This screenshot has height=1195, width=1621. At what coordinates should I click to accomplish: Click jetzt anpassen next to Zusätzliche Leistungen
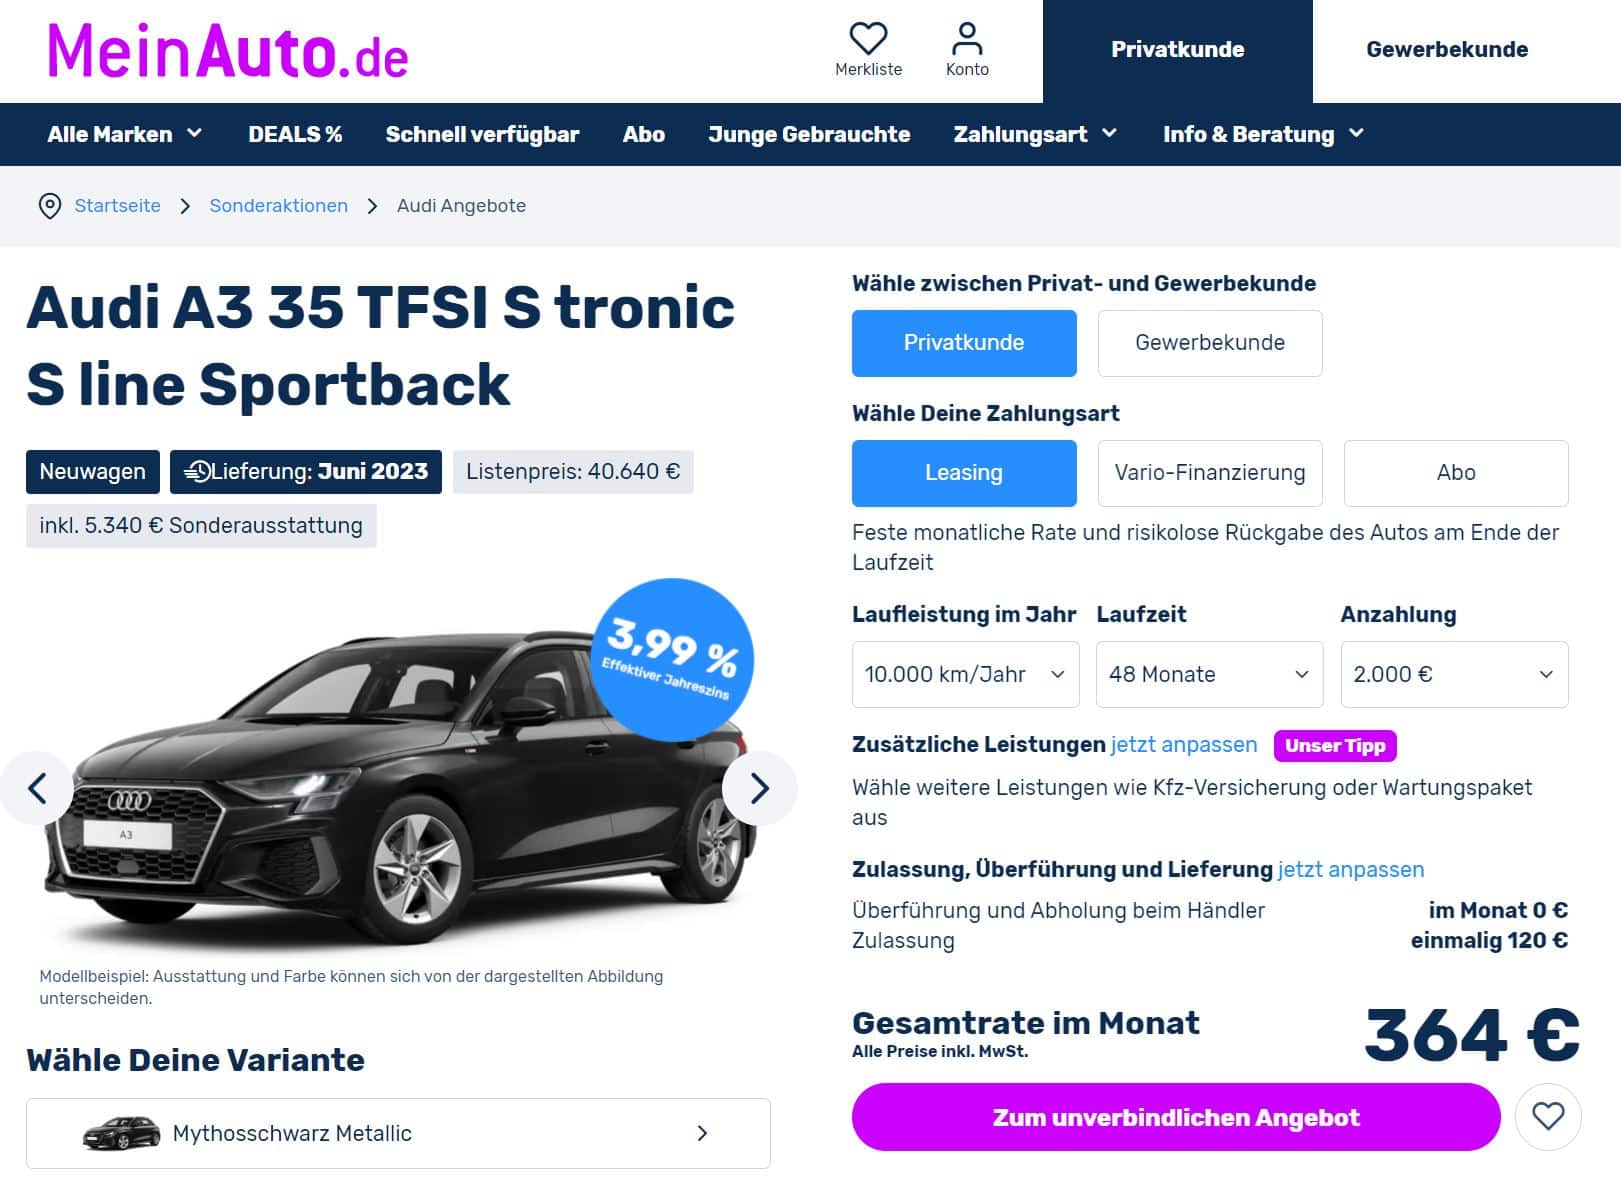point(1184,745)
